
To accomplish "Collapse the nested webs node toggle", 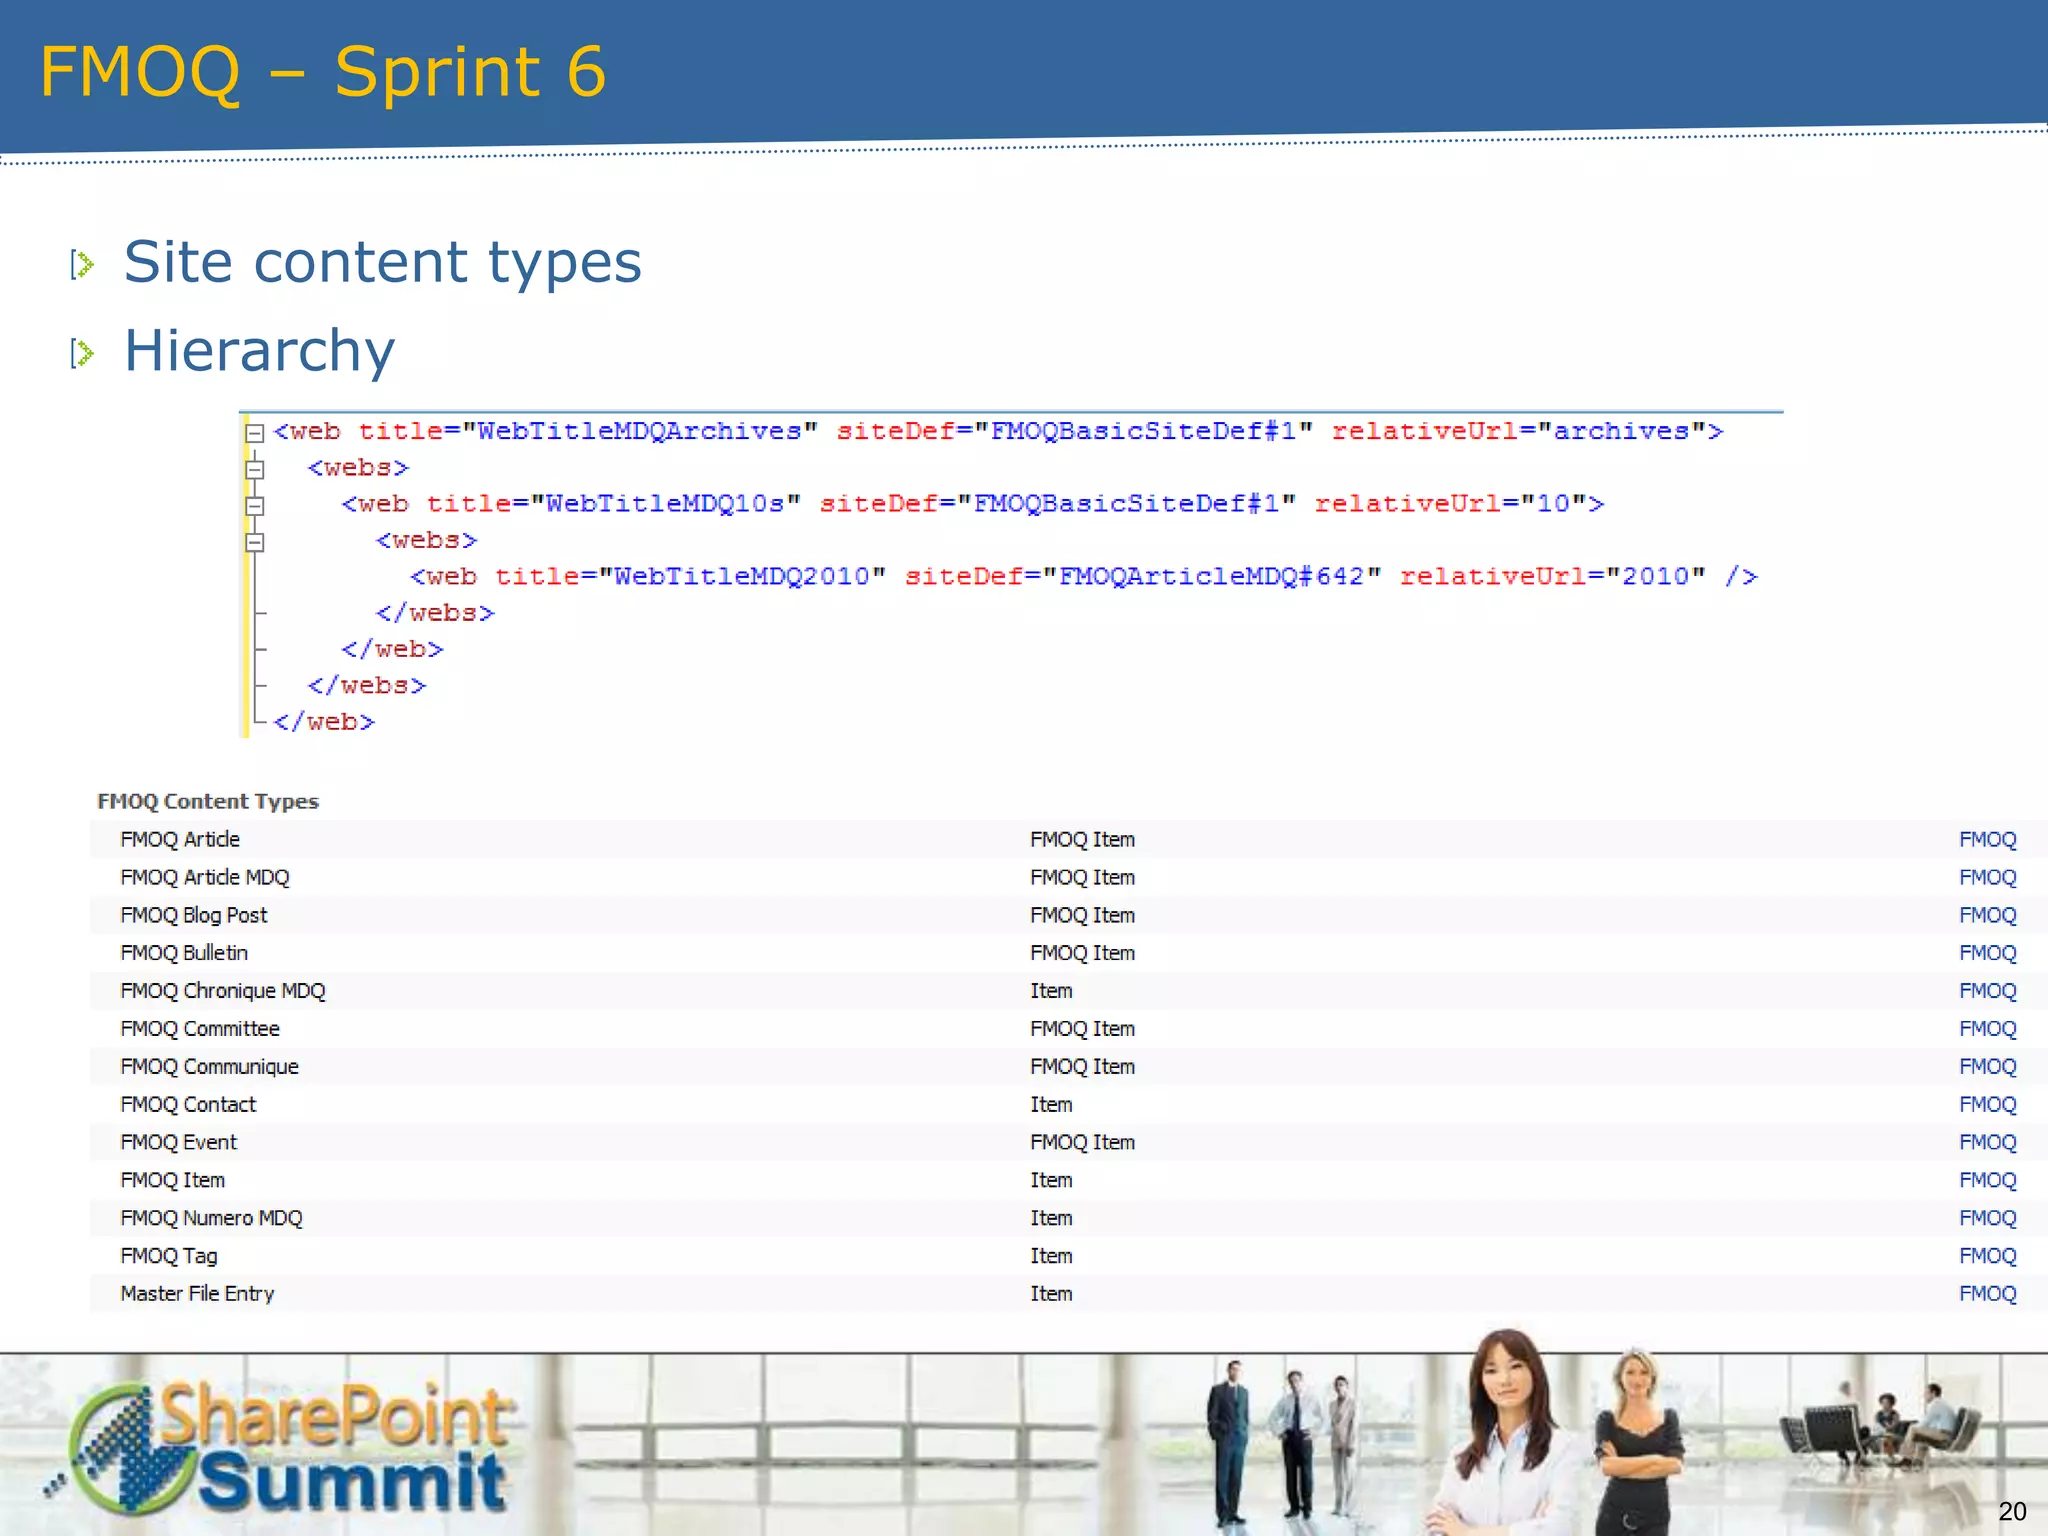I will click(255, 542).
